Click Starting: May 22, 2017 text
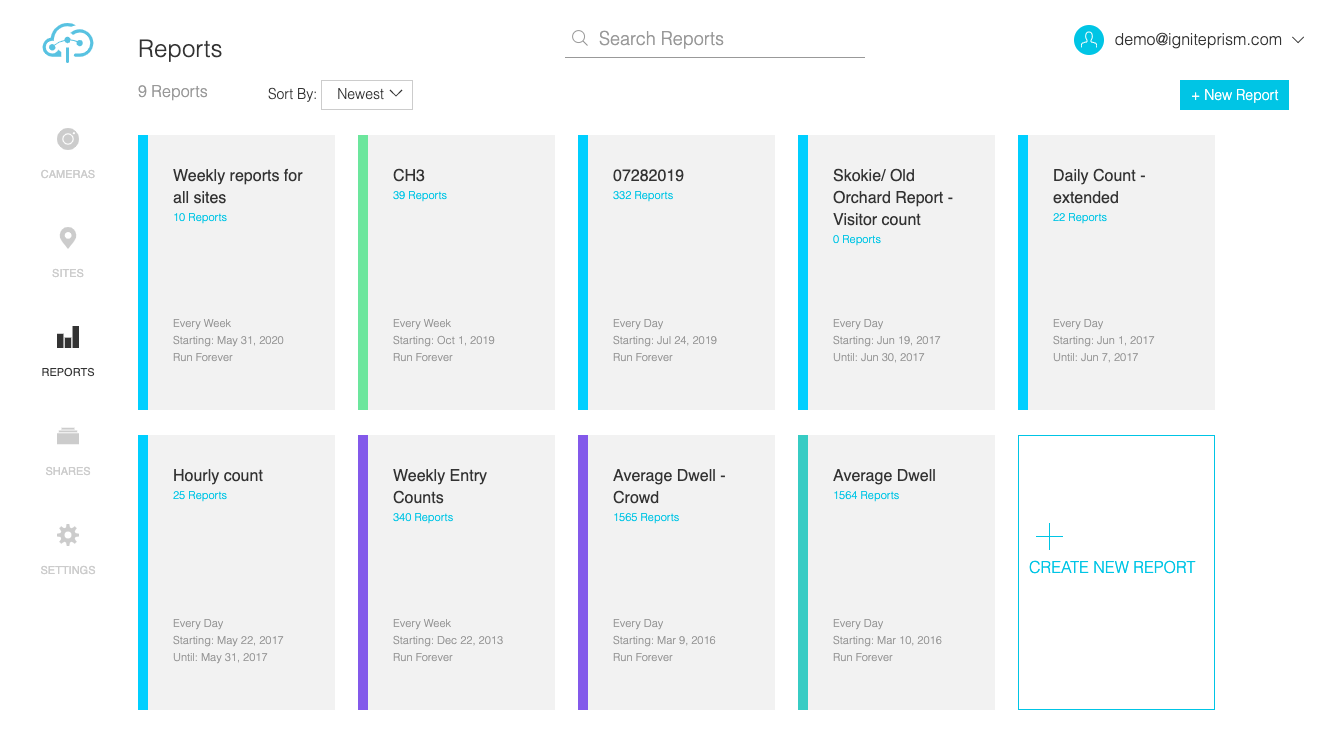 (x=228, y=640)
